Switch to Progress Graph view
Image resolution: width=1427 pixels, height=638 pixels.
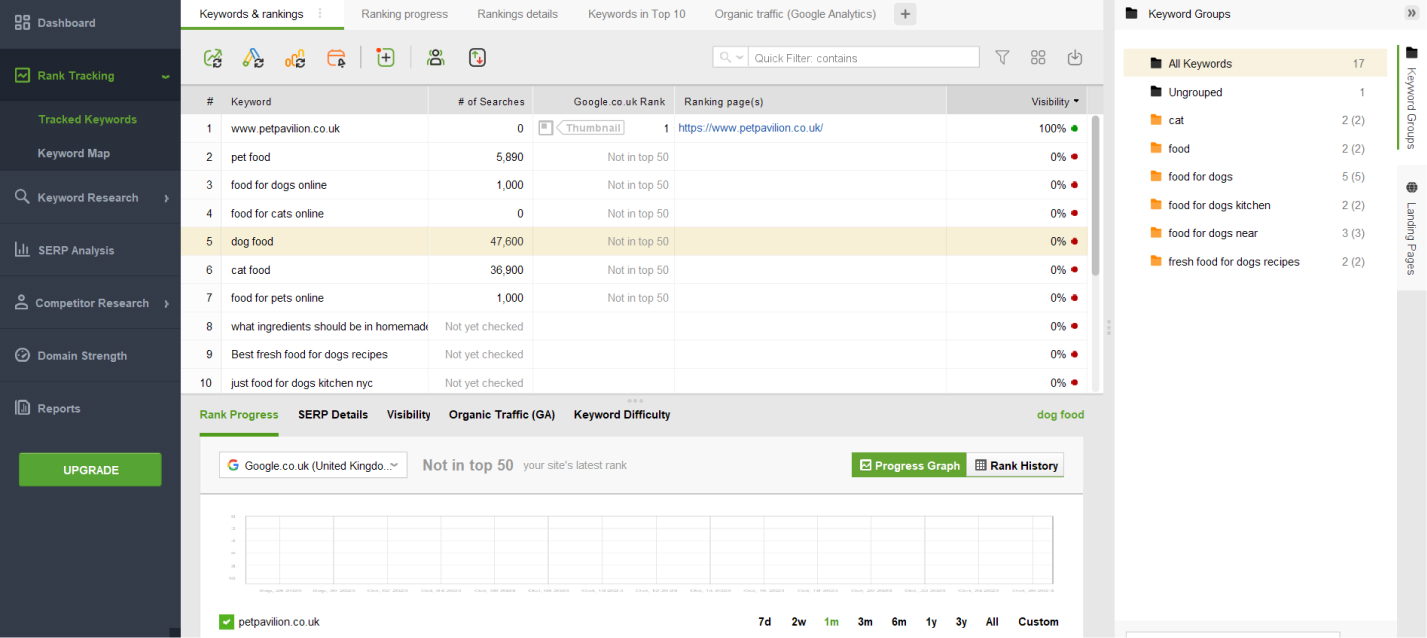point(909,465)
